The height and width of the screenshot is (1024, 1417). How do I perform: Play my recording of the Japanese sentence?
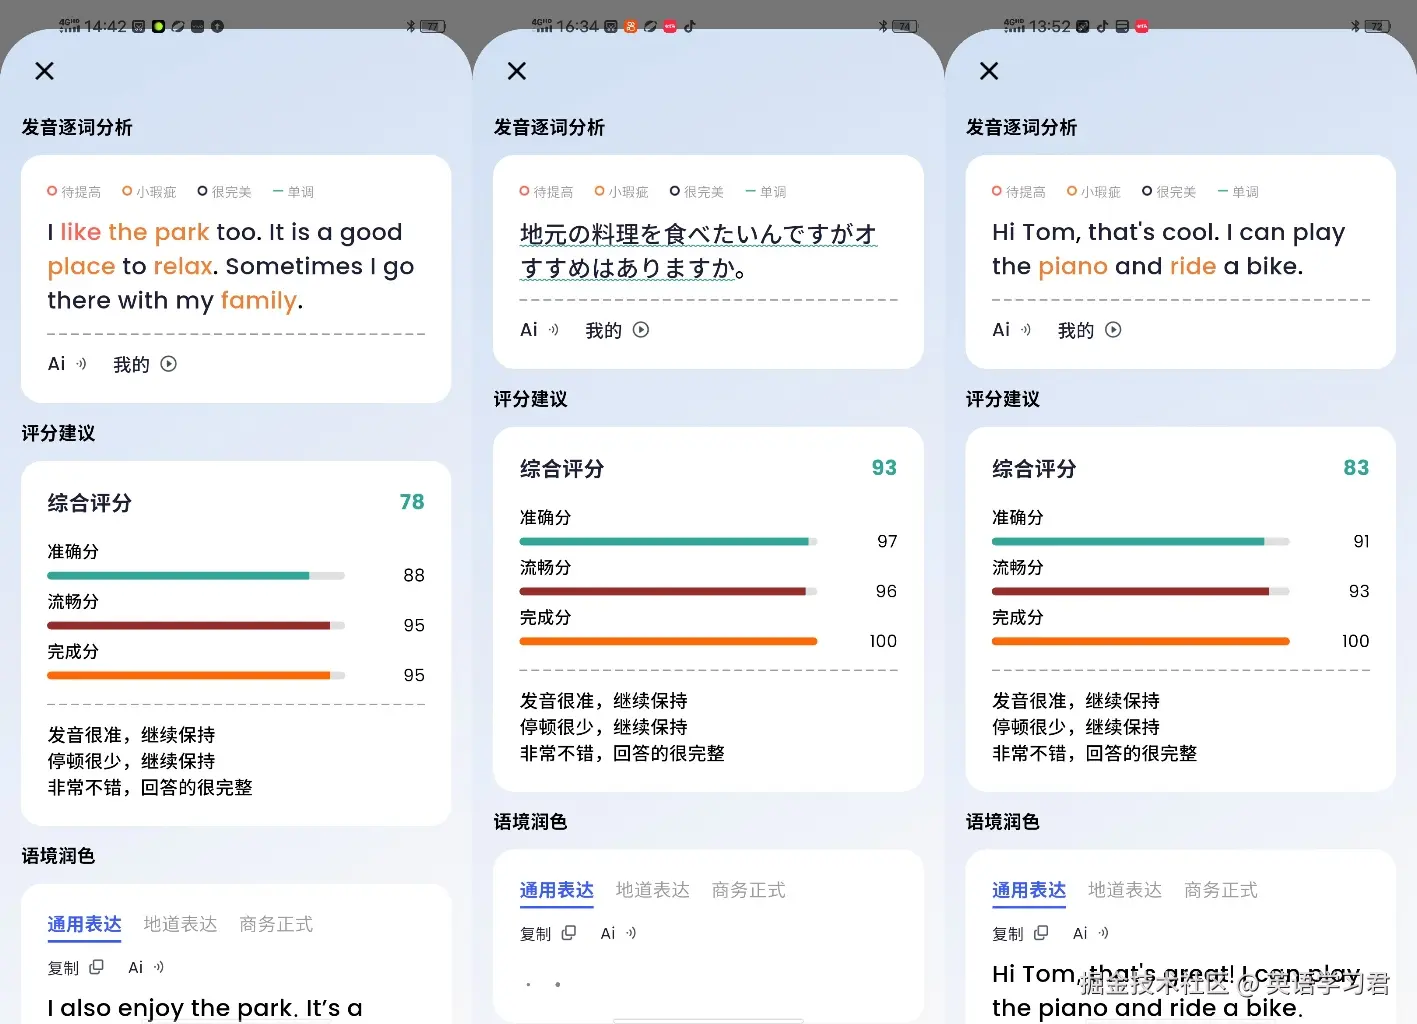[617, 330]
